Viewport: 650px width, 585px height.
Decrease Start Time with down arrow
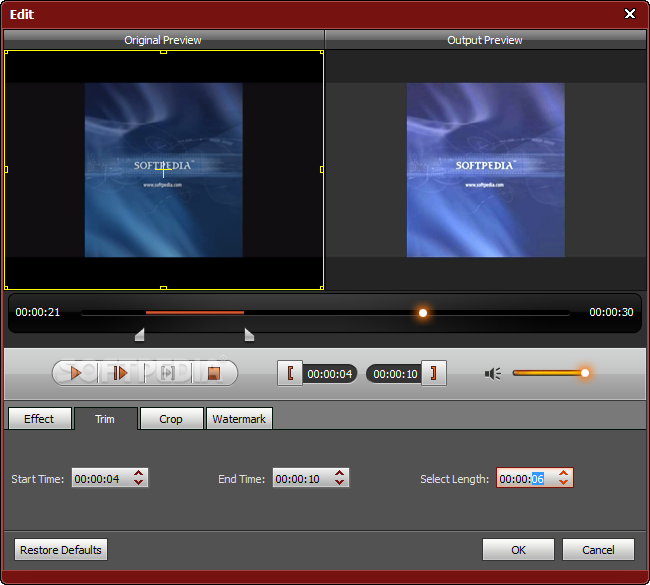138,482
